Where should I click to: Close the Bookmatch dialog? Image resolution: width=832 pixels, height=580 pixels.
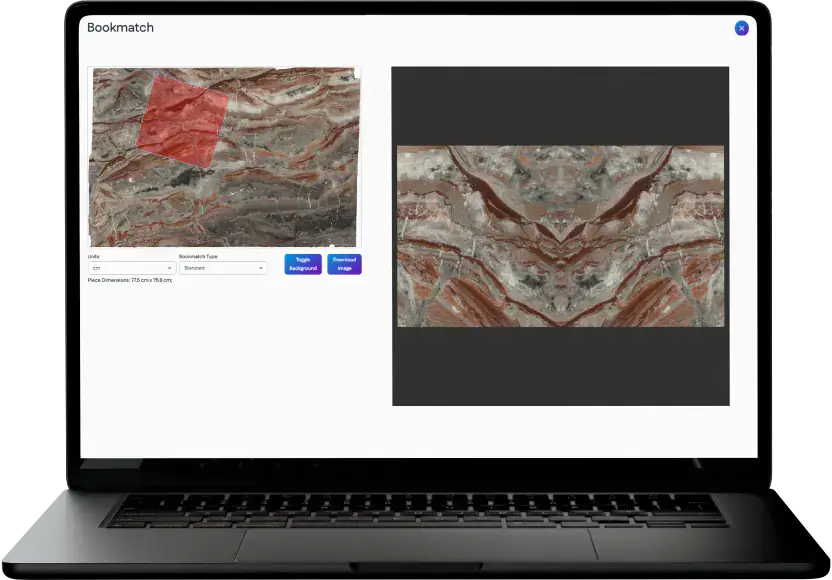pos(741,28)
